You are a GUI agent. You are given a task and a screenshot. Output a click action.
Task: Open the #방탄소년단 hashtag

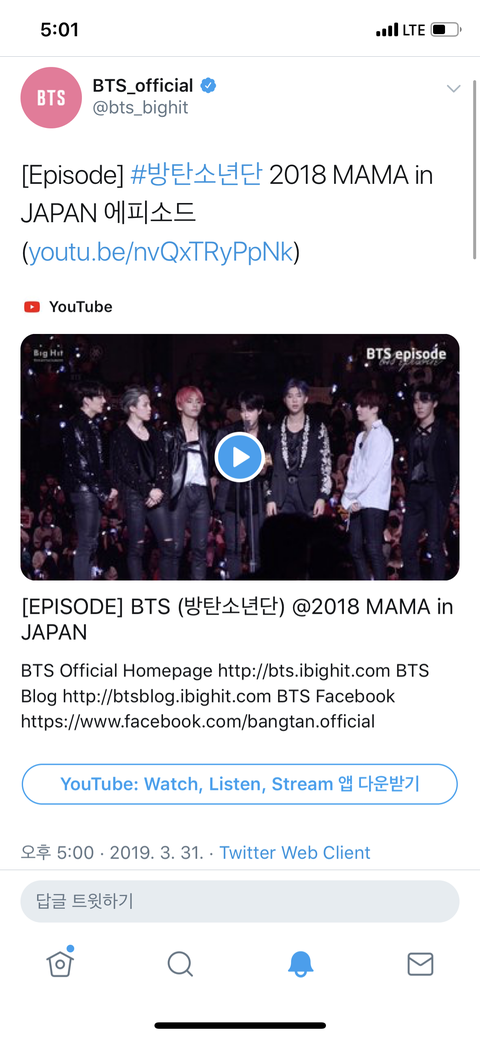pos(197,177)
